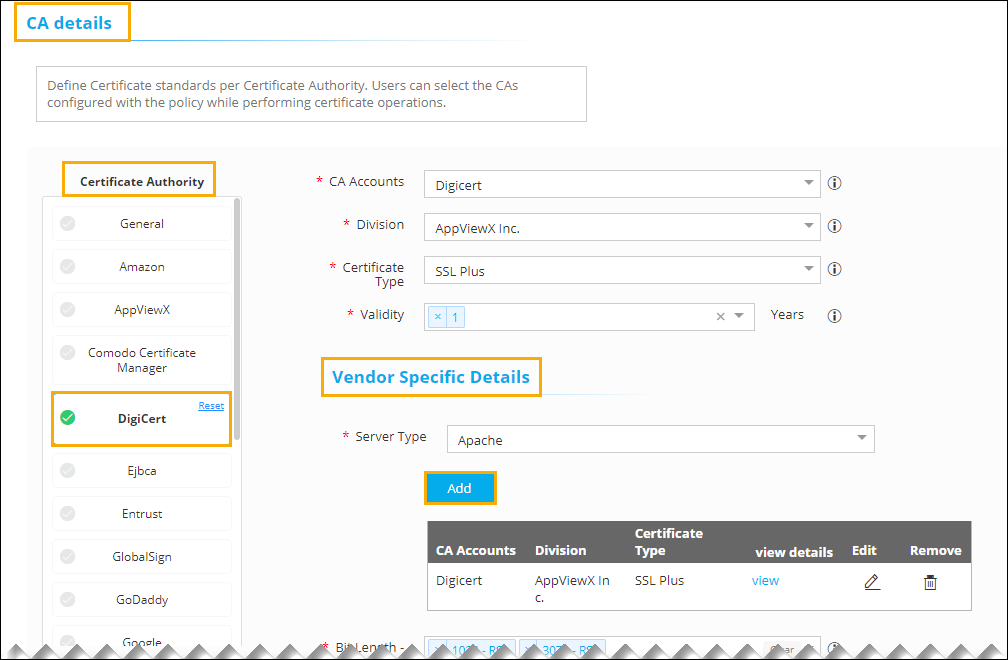Click info icon beside Division field
The height and width of the screenshot is (660, 1008).
click(834, 226)
